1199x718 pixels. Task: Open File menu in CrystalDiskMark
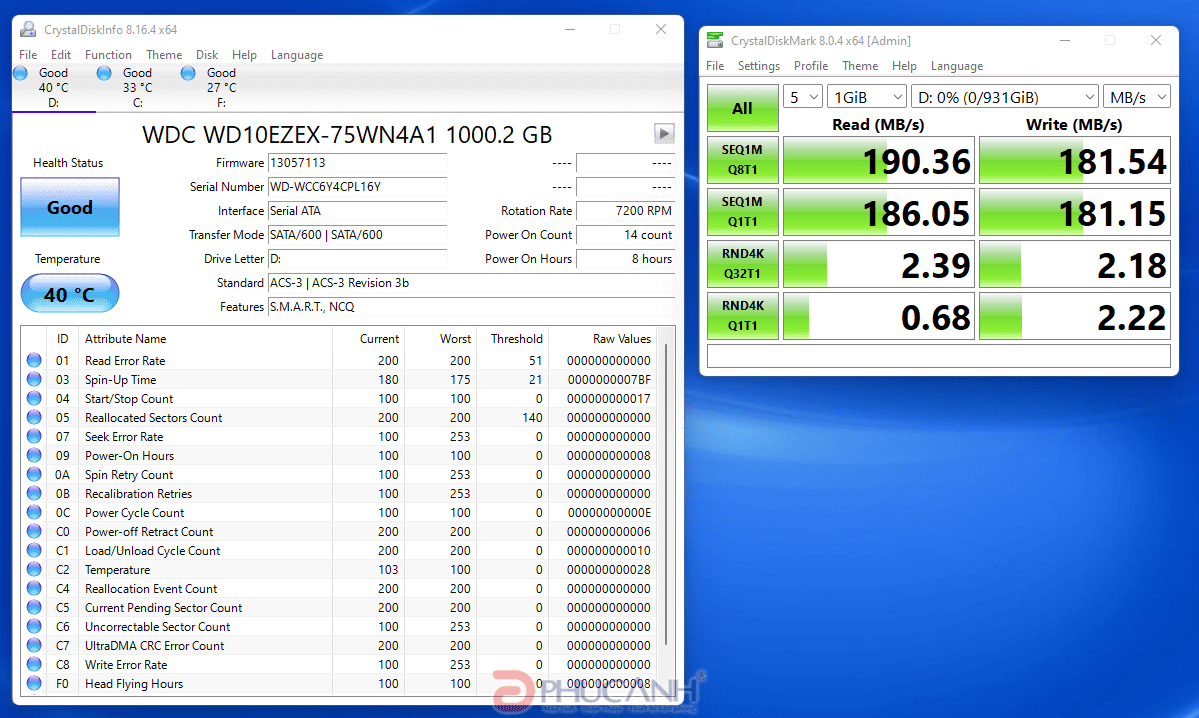pyautogui.click(x=715, y=66)
